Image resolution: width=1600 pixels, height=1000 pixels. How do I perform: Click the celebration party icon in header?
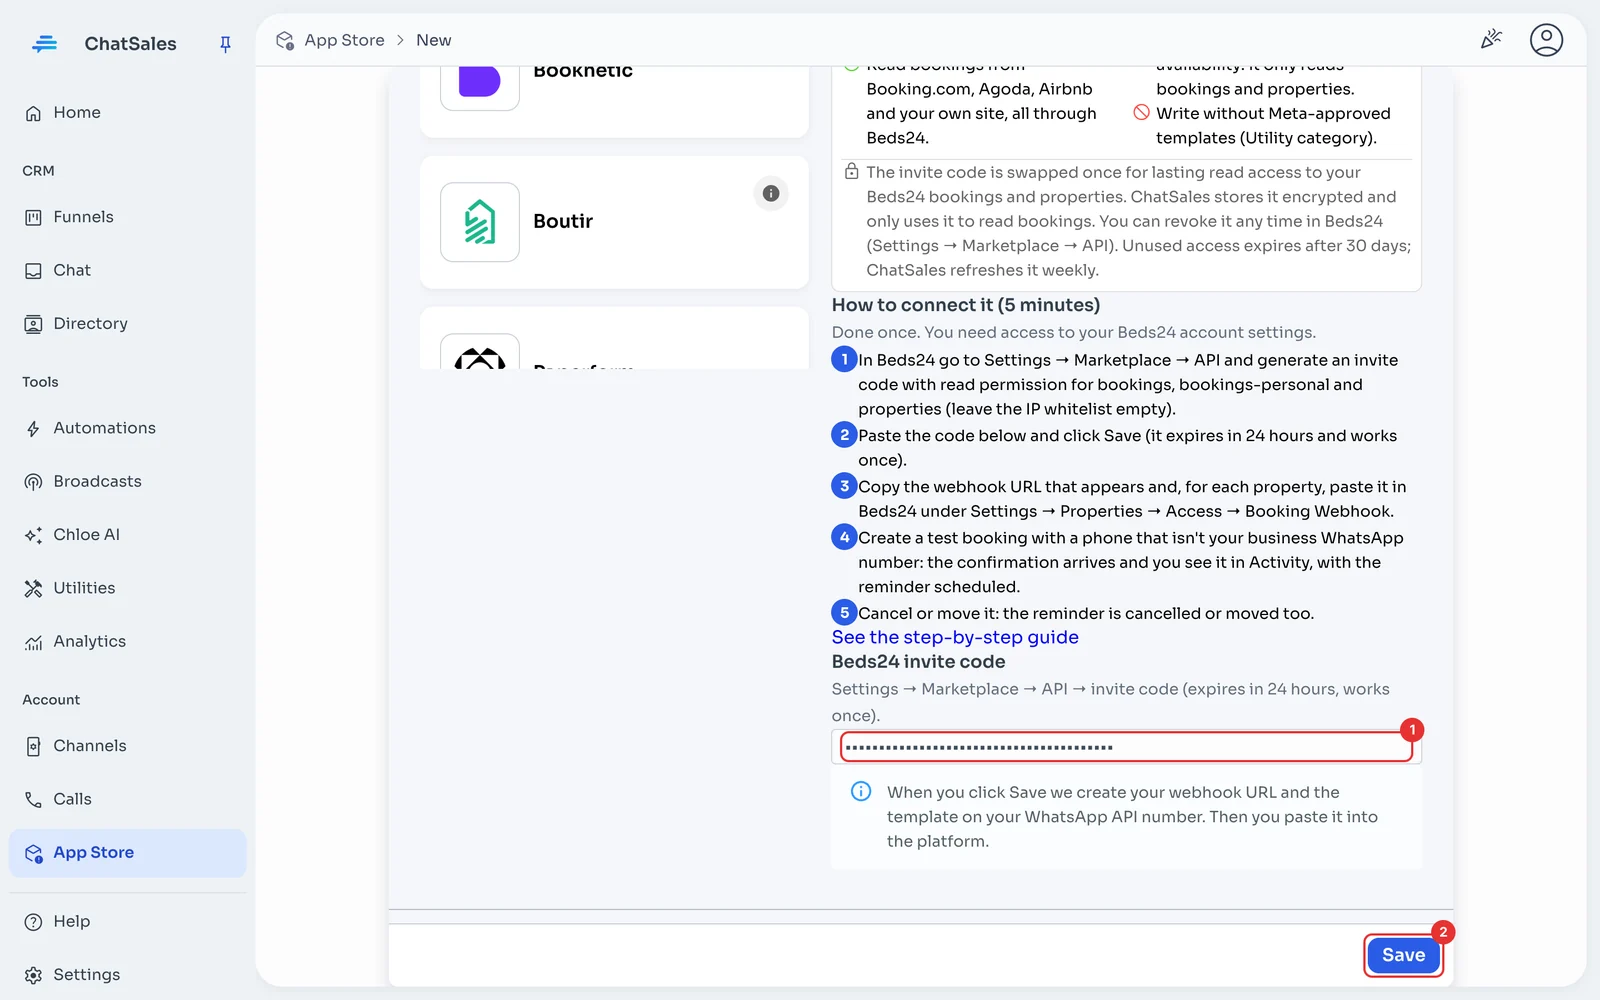(1491, 40)
